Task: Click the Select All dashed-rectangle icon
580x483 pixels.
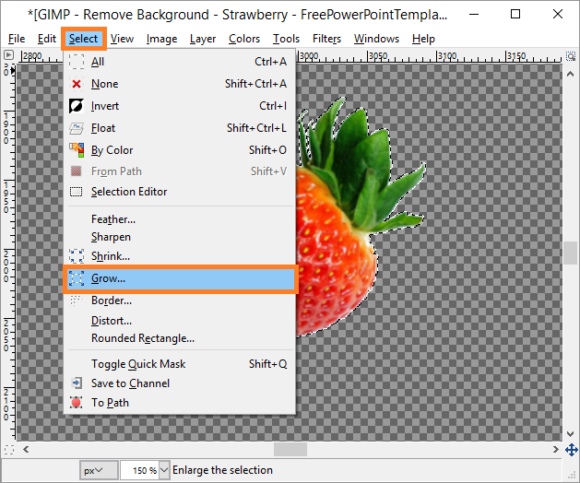Action: [77, 61]
